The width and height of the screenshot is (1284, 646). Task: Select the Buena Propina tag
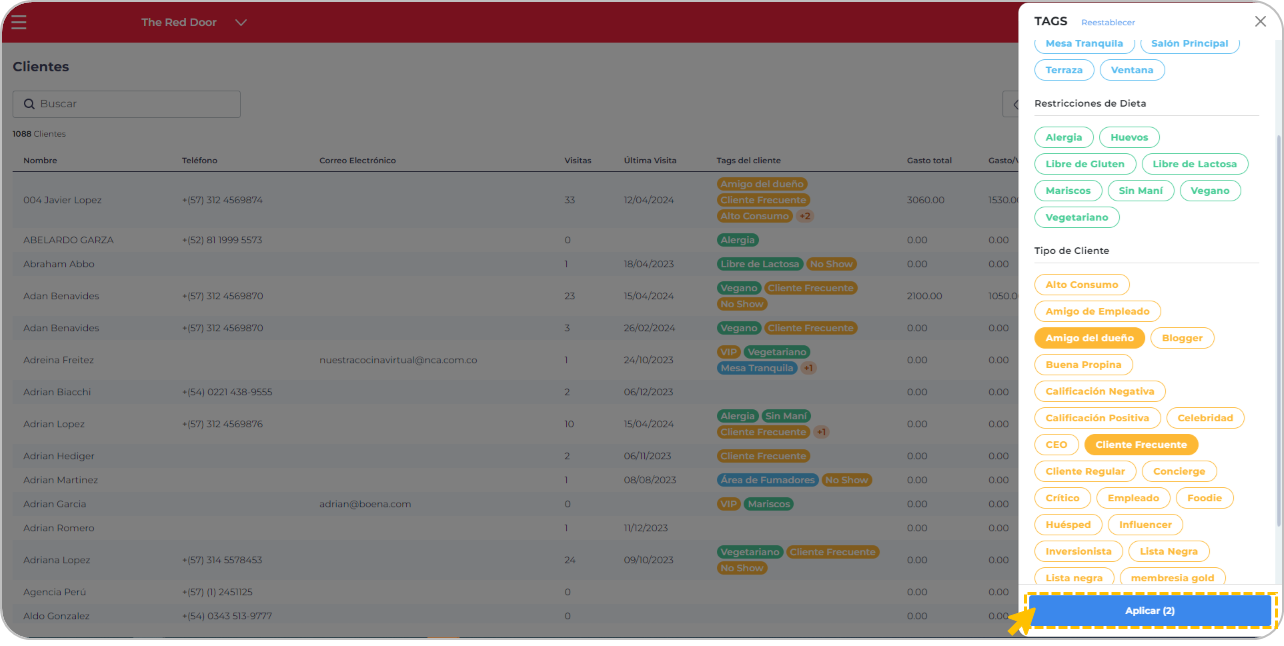[1084, 365]
